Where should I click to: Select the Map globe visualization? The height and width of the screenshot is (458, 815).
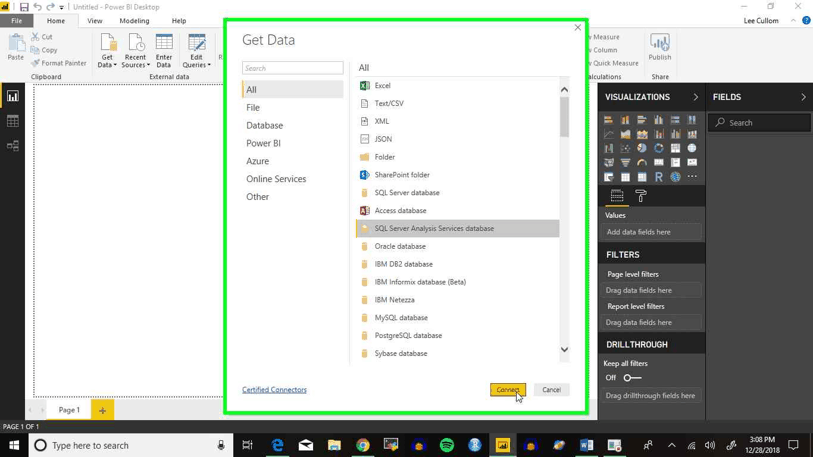(692, 148)
